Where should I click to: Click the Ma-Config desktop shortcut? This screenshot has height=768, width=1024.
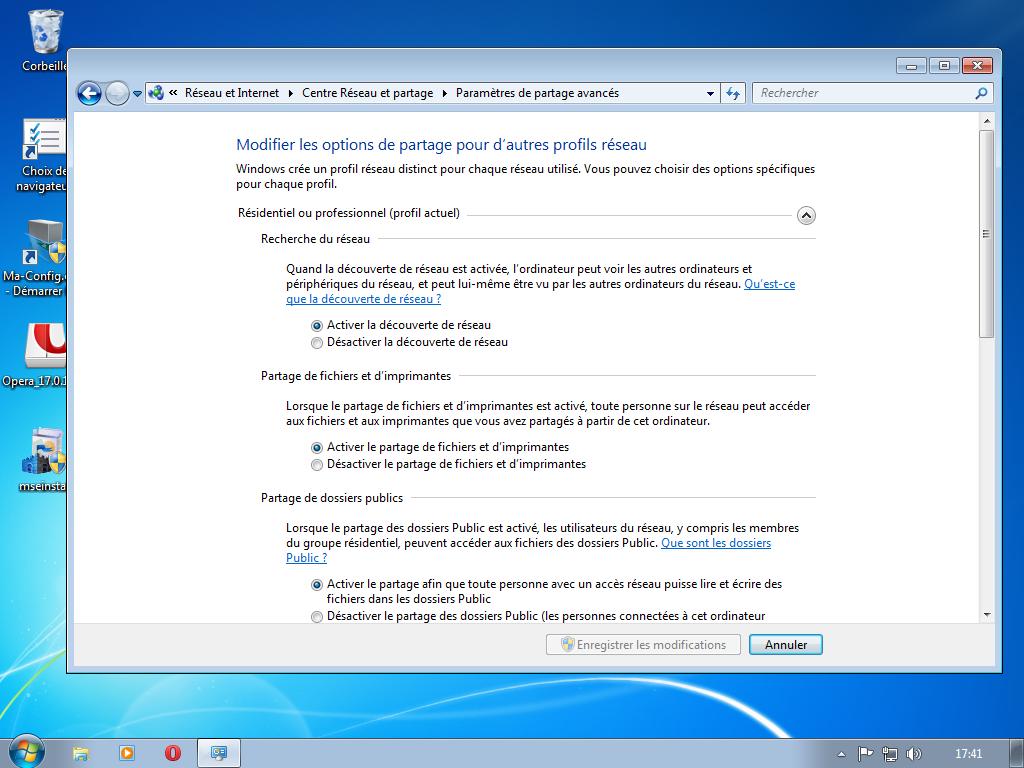pos(37,259)
